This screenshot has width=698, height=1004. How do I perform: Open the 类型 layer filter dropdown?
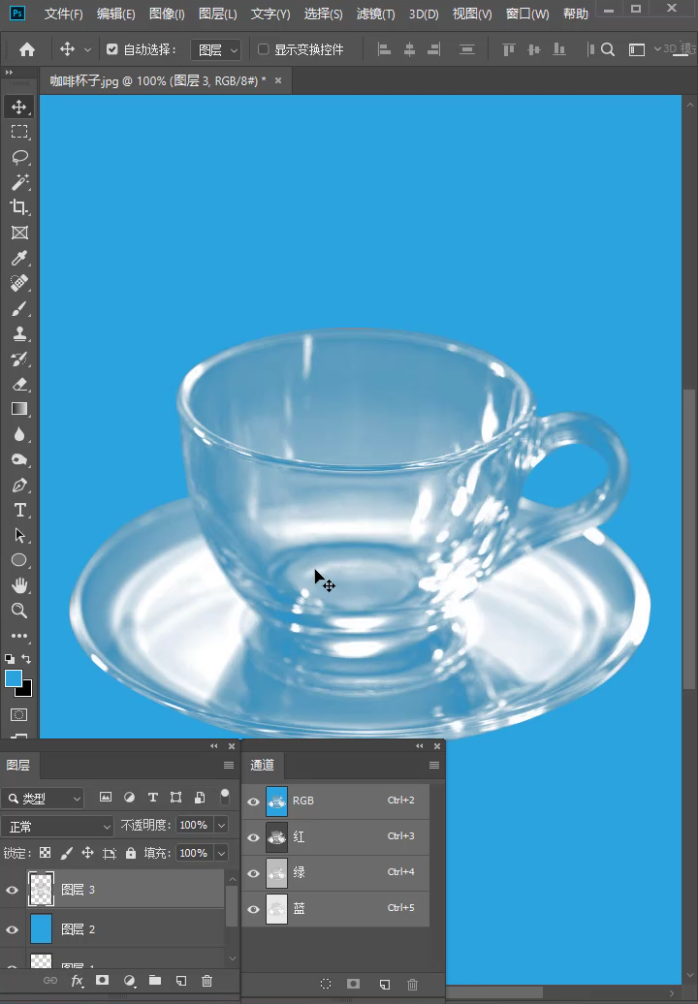tap(42, 798)
